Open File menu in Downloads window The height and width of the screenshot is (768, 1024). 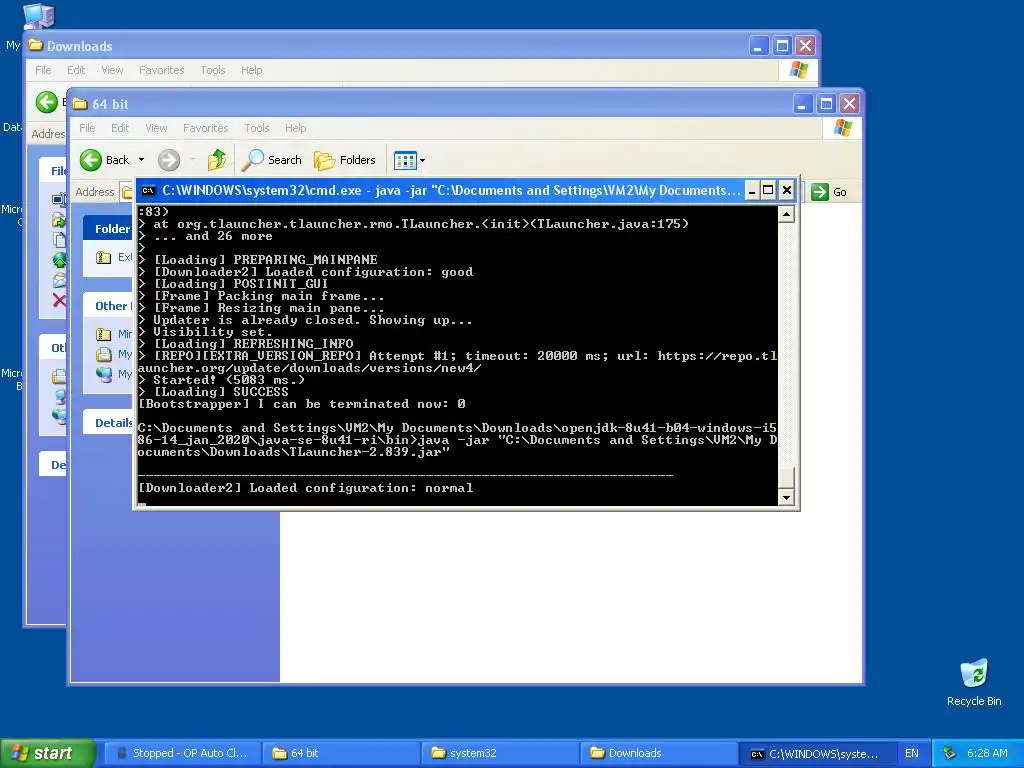coord(43,70)
